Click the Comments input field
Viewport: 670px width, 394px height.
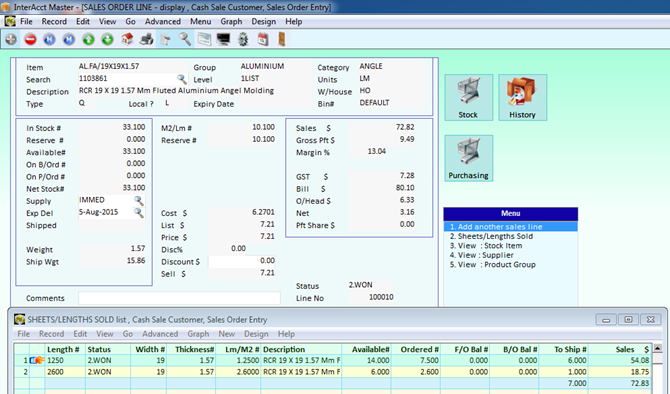[179, 298]
